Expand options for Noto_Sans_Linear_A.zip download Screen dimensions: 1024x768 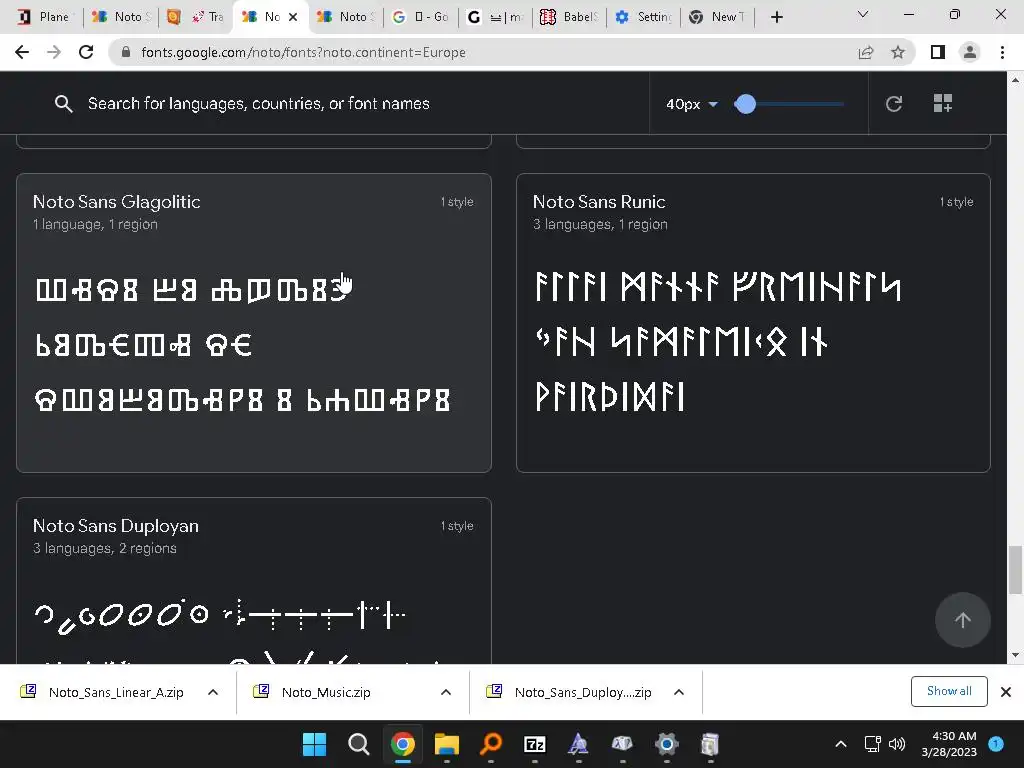[x=213, y=692]
